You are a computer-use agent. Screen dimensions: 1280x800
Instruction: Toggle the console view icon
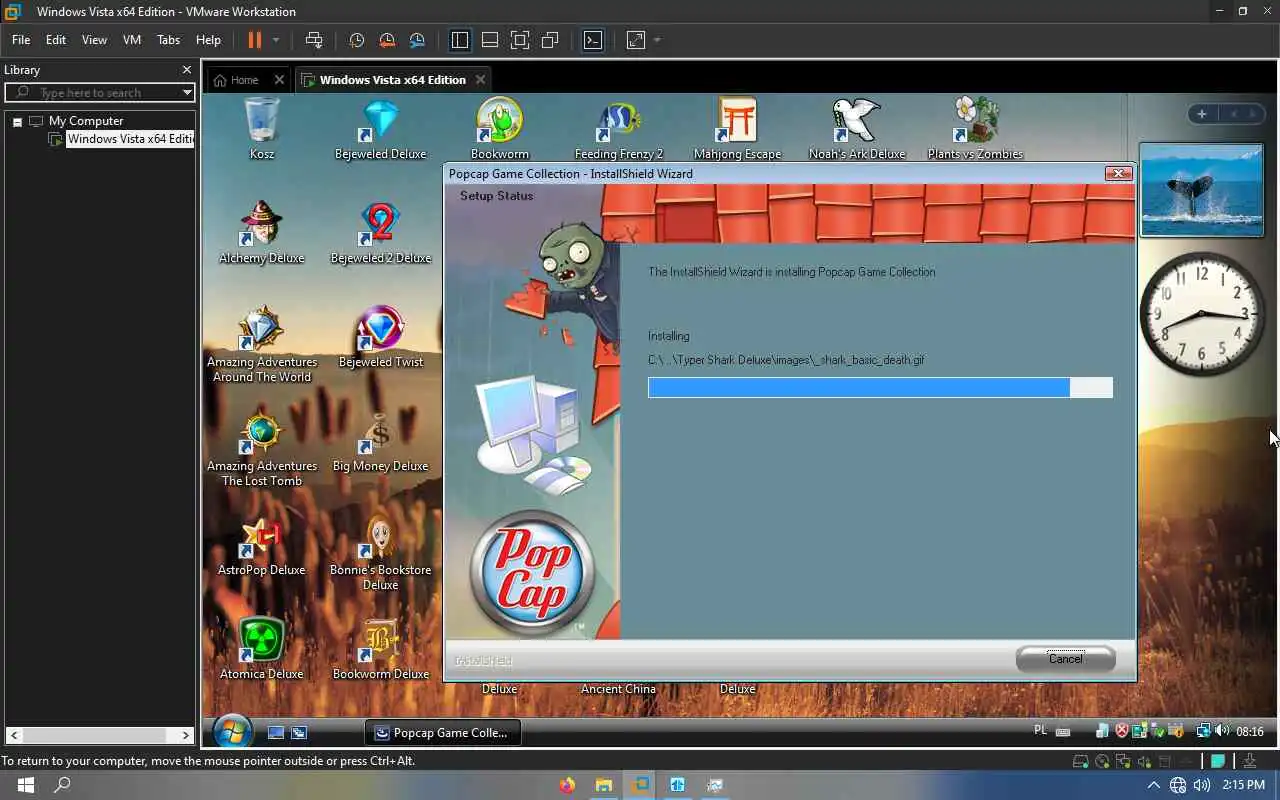point(593,40)
